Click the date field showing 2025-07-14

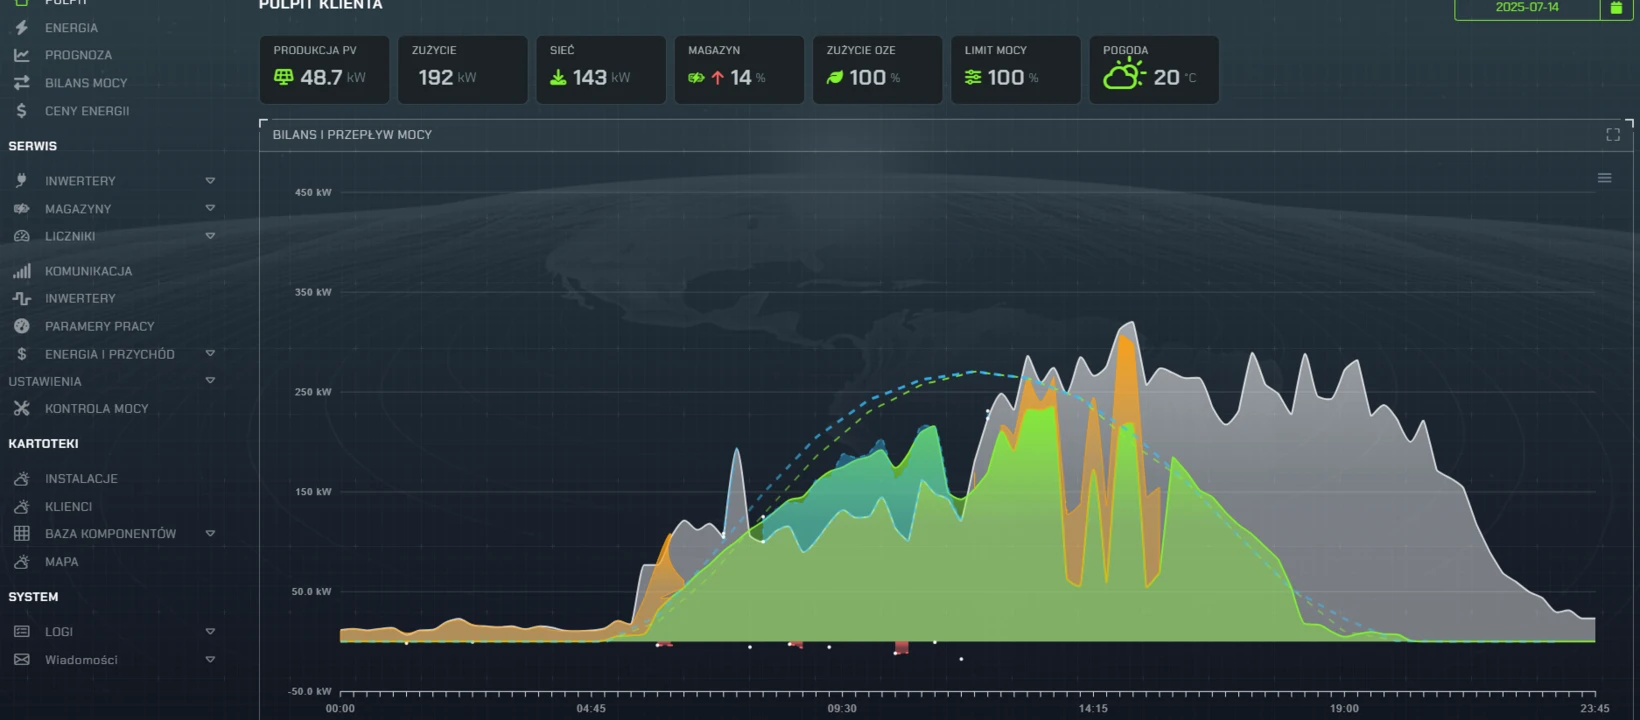1526,8
